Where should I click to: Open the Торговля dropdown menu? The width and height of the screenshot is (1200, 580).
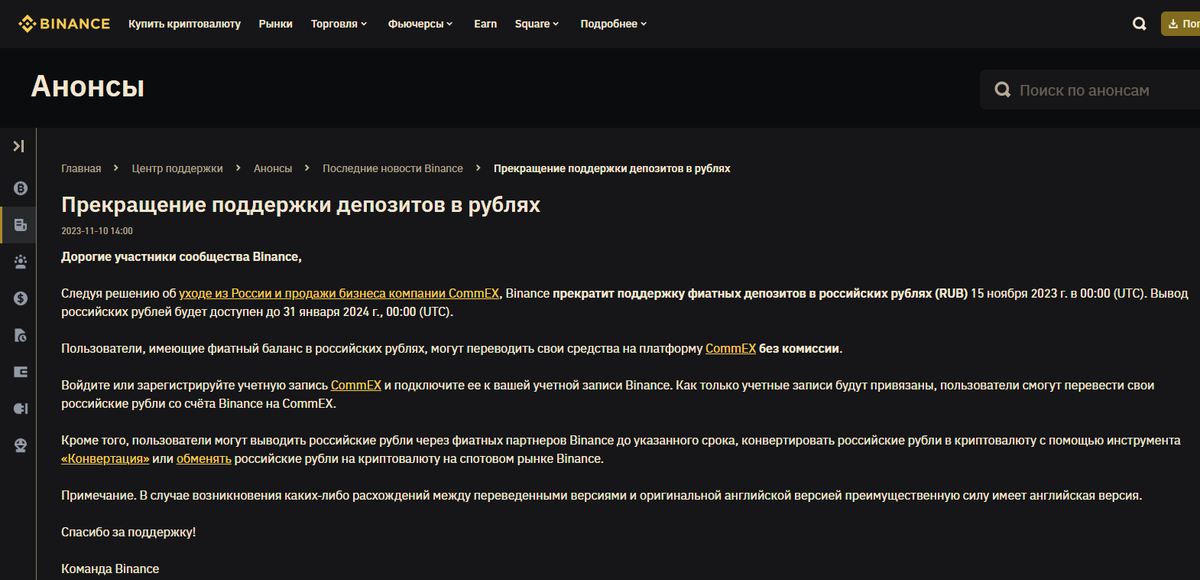tap(337, 23)
